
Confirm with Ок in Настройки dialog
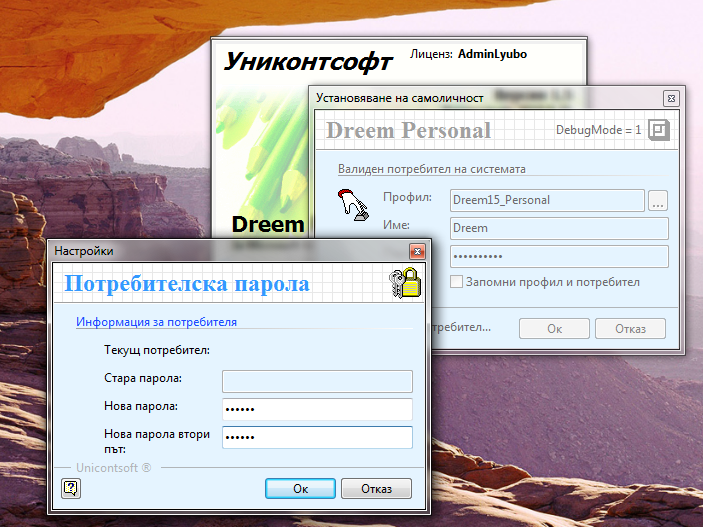coord(300,488)
